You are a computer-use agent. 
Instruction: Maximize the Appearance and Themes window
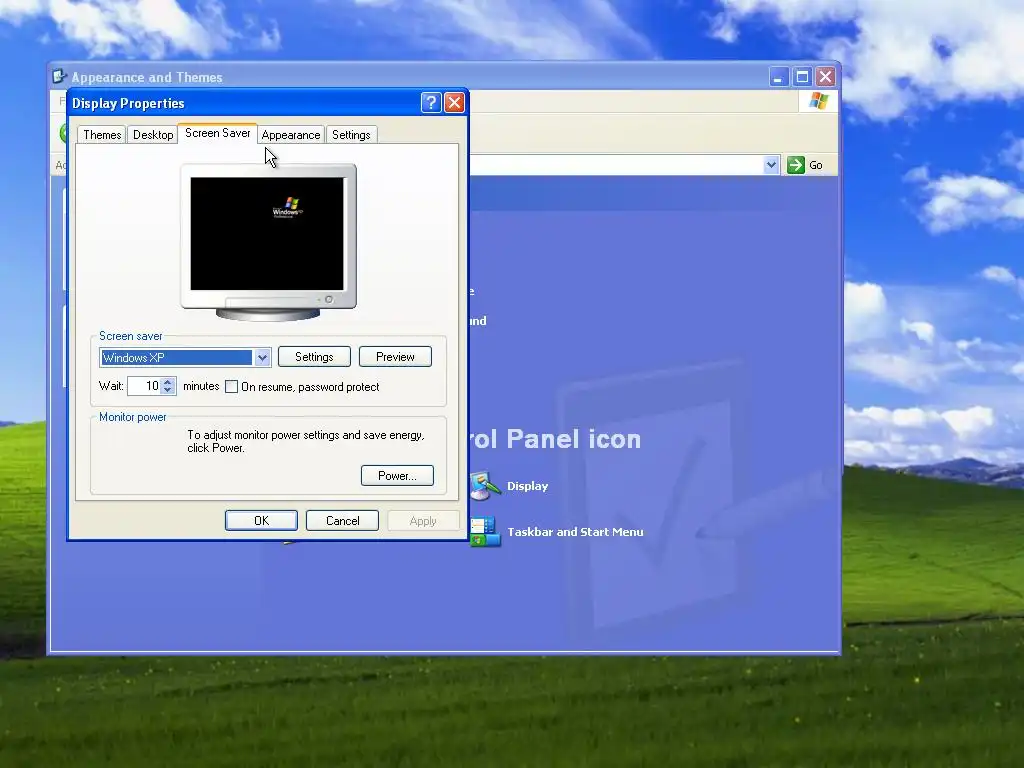(802, 77)
